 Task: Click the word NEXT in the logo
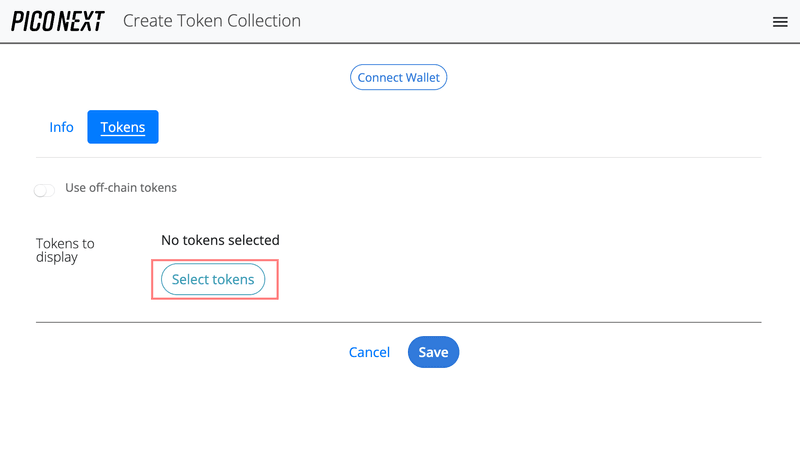(82, 21)
